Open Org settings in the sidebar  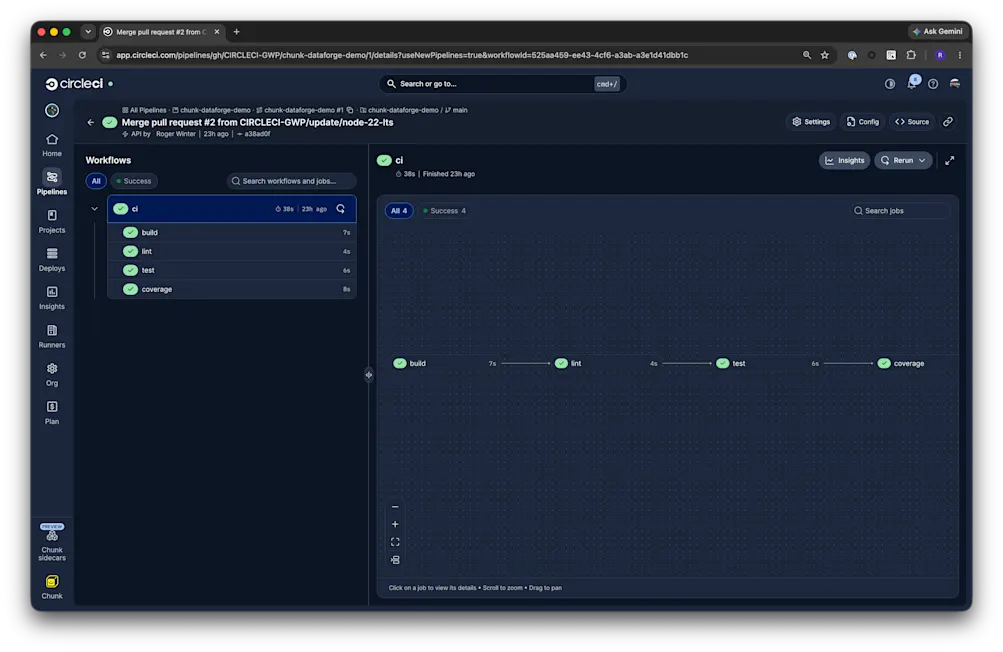[x=52, y=375]
